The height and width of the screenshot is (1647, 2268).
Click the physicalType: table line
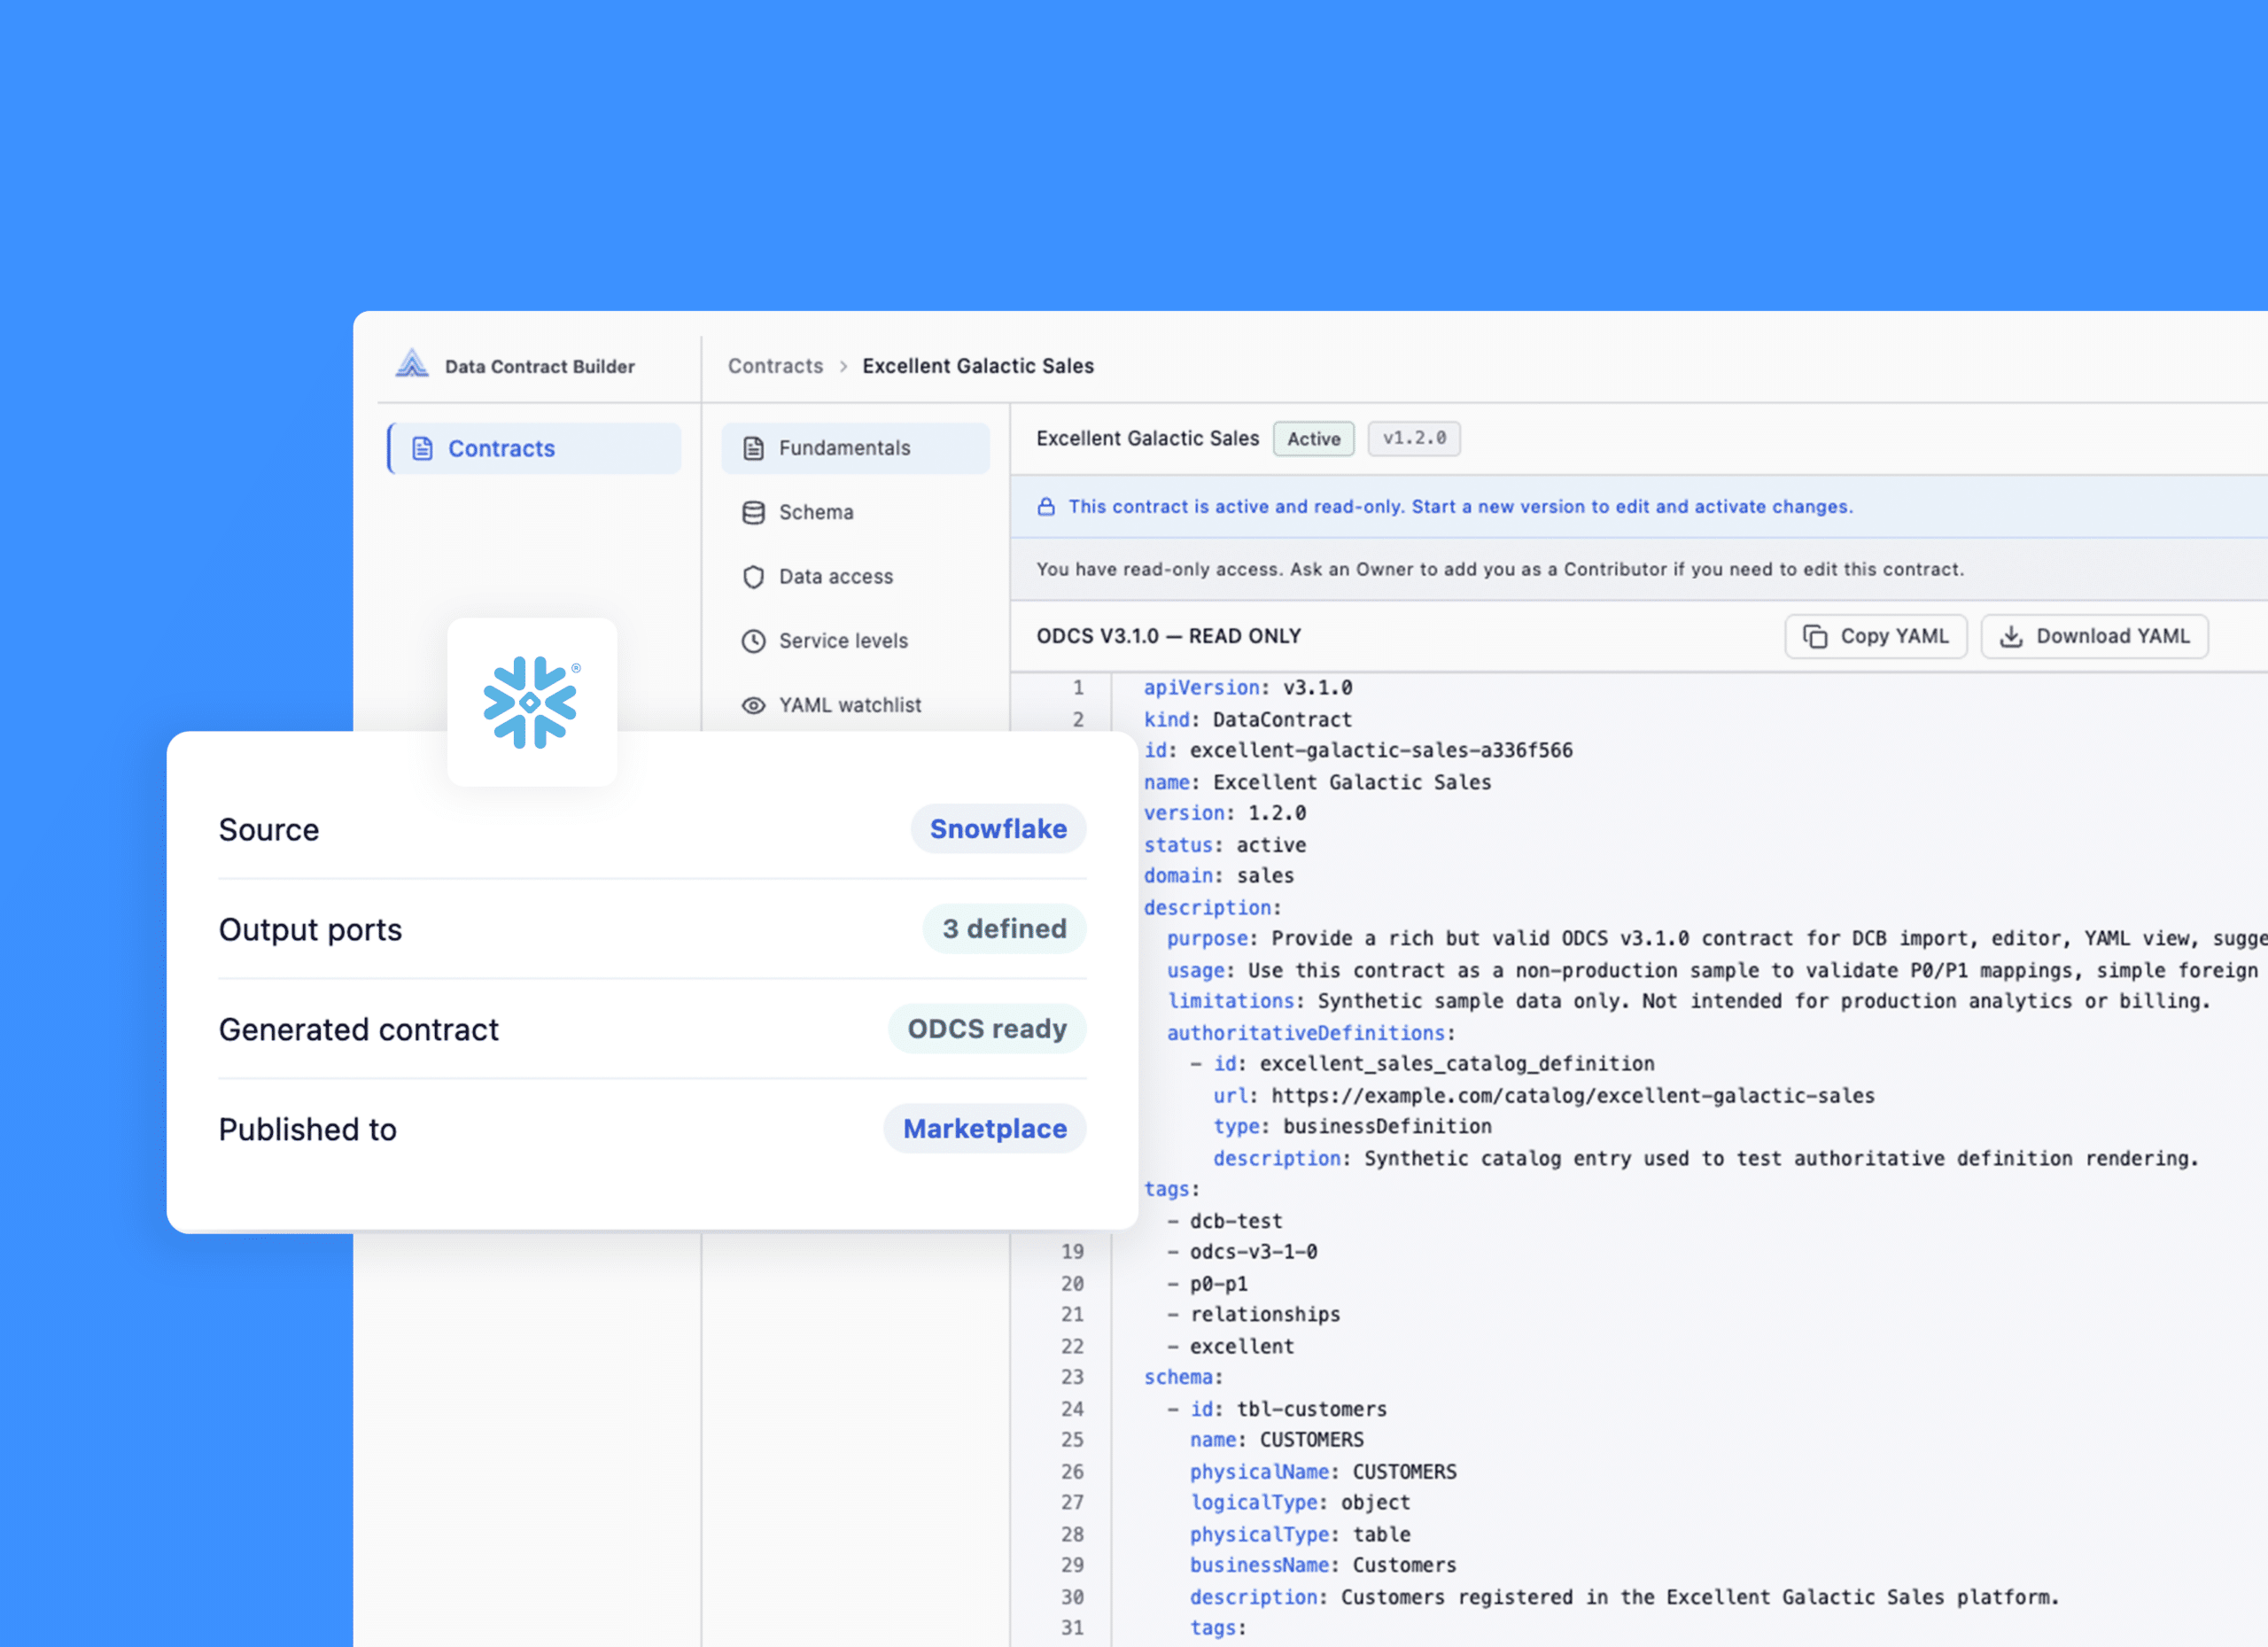point(1300,1535)
